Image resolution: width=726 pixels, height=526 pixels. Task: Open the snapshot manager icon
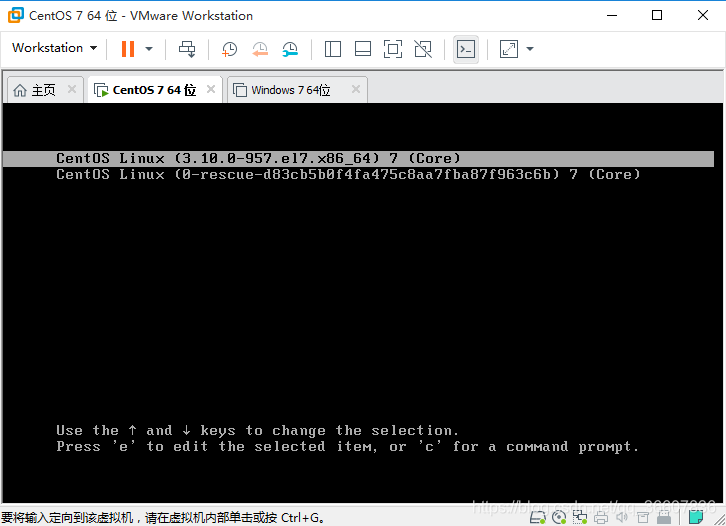point(290,49)
